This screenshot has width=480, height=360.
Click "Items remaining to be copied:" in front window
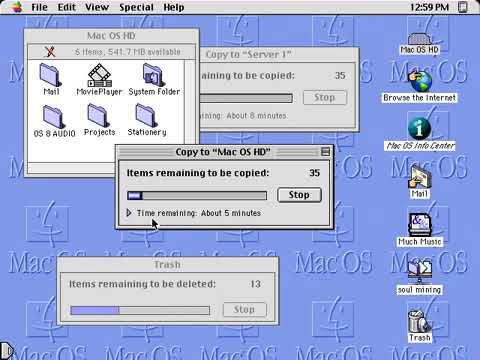198,173
